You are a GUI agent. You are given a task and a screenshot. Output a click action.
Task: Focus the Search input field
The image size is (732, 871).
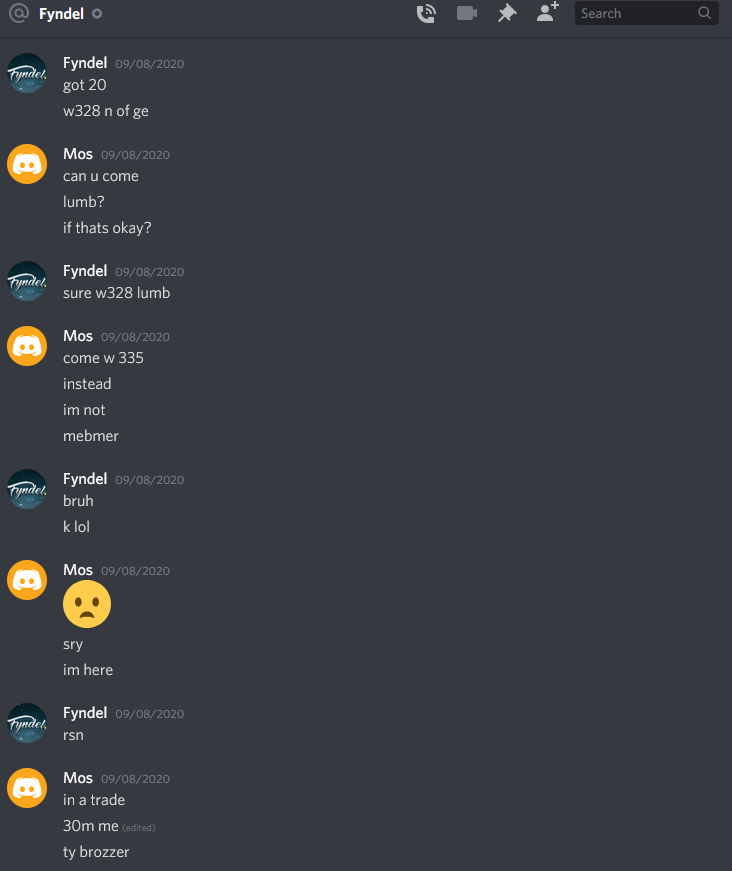(646, 13)
